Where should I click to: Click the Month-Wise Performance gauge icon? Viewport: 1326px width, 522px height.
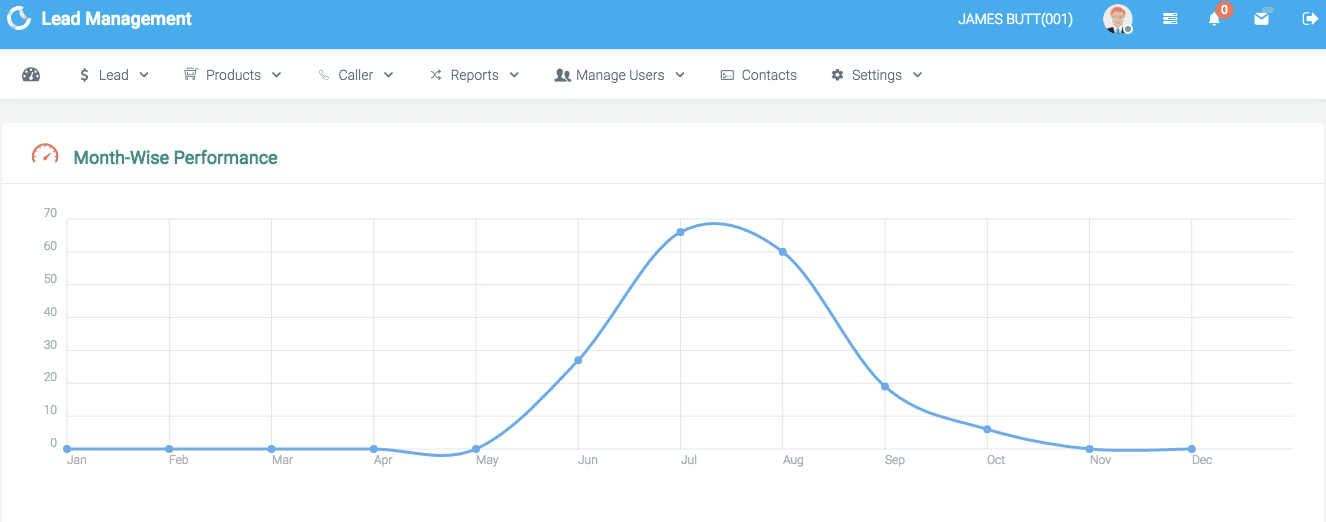[x=45, y=155]
